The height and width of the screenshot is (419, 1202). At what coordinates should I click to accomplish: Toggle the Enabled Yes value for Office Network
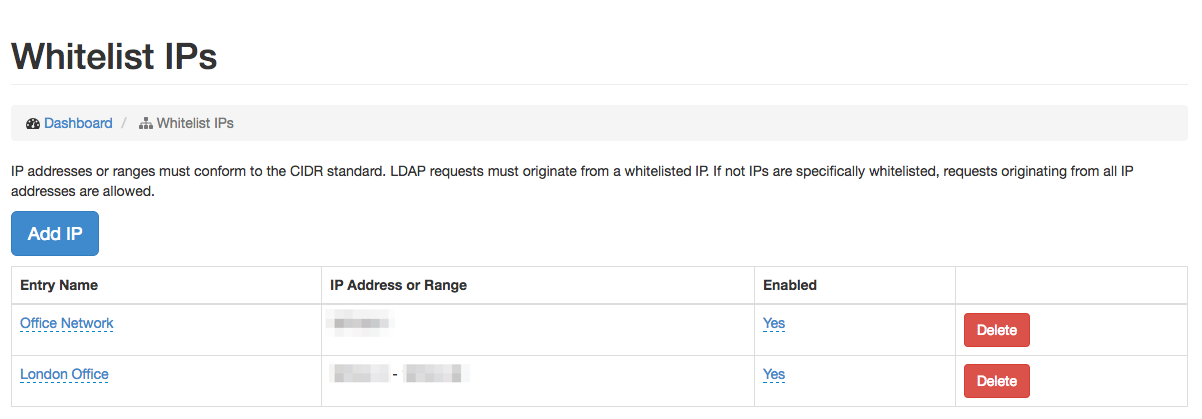(x=774, y=323)
